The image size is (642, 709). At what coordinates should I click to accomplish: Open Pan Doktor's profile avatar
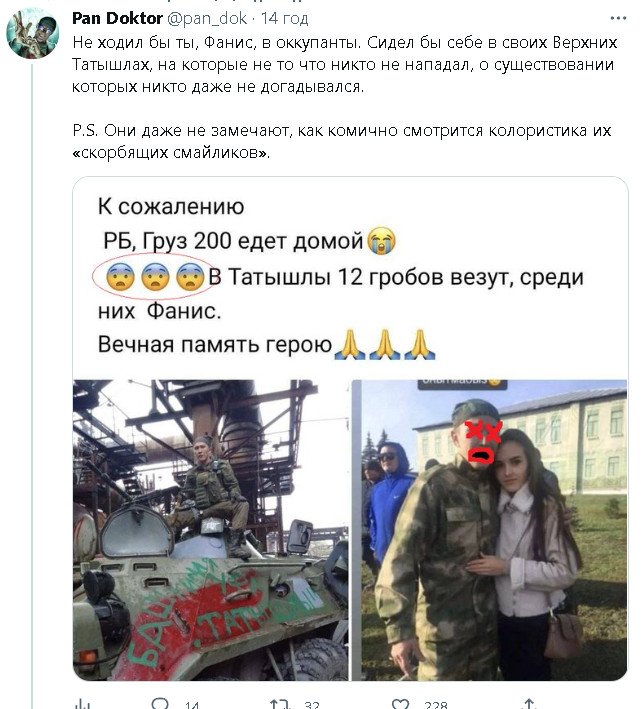click(33, 33)
